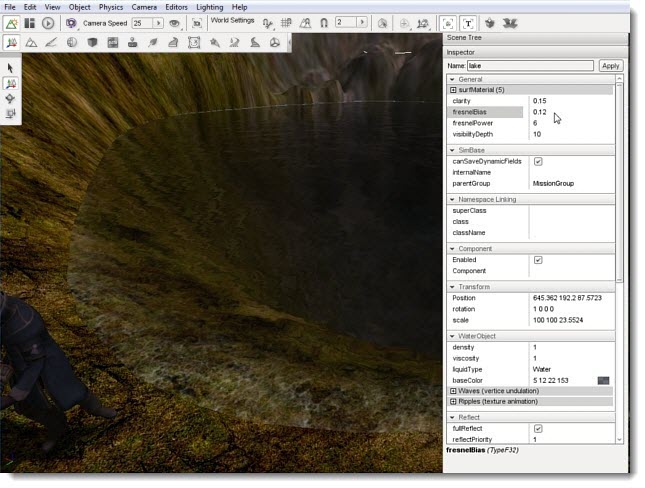The height and width of the screenshot is (488, 645).
Task: Toggle the object bounding box display icon
Action: pos(448,23)
